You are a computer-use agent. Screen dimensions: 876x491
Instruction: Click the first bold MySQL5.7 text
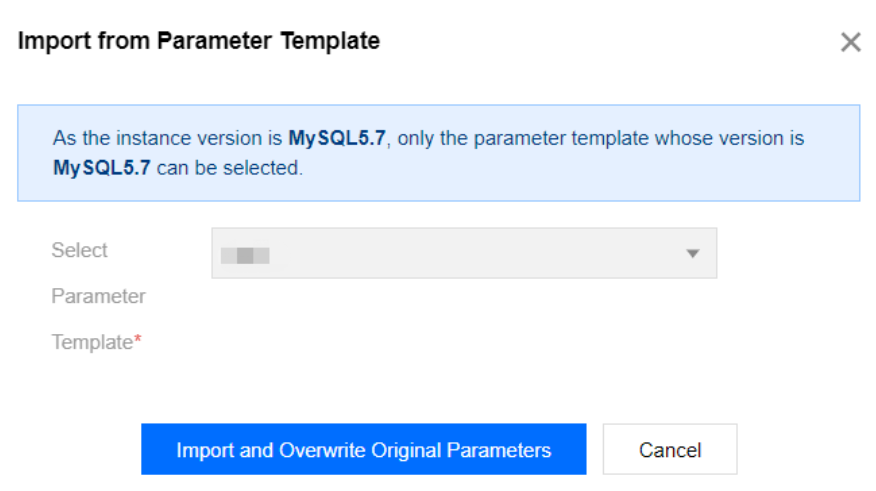pos(337,138)
